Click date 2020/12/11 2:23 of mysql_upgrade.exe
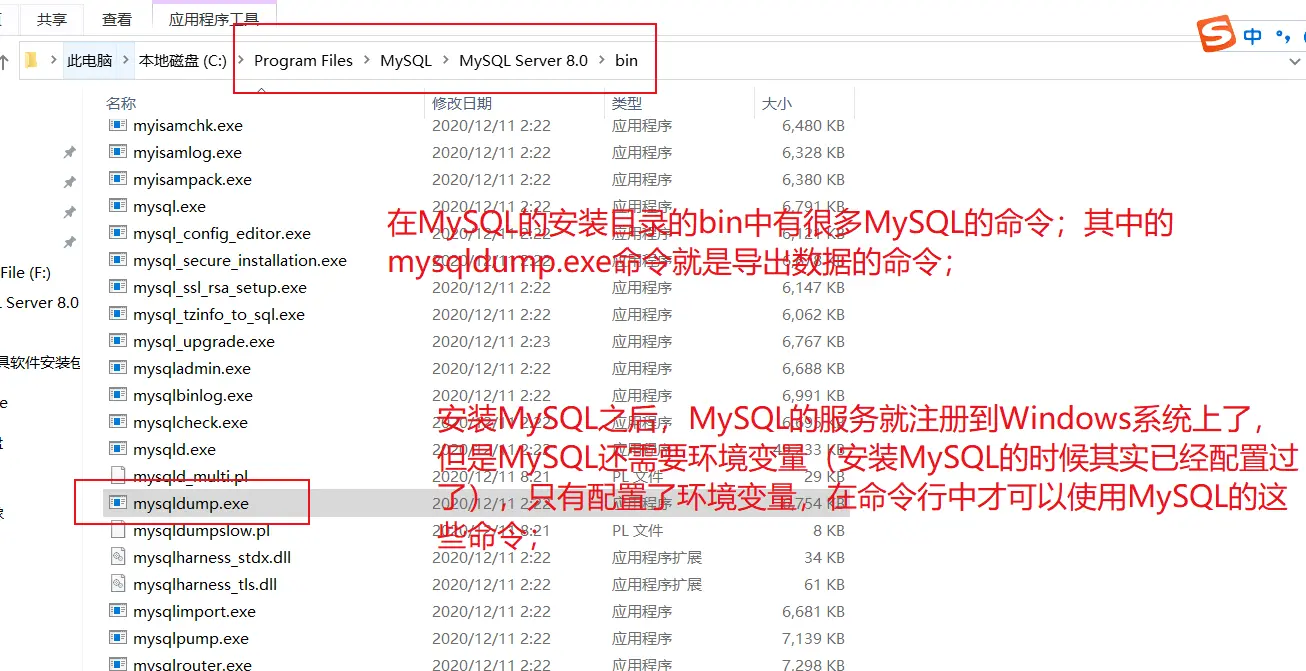 491,342
